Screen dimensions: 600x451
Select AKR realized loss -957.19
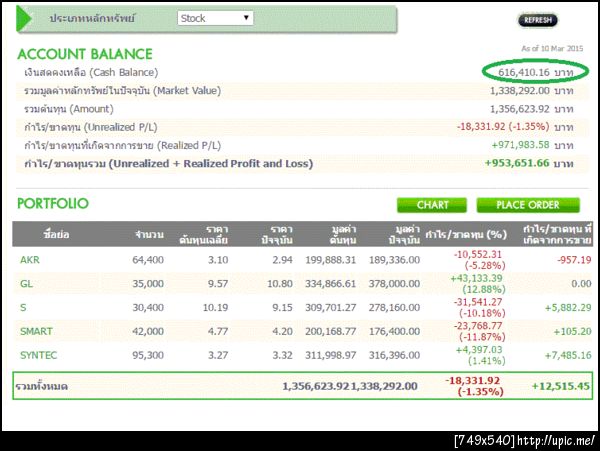coord(574,260)
